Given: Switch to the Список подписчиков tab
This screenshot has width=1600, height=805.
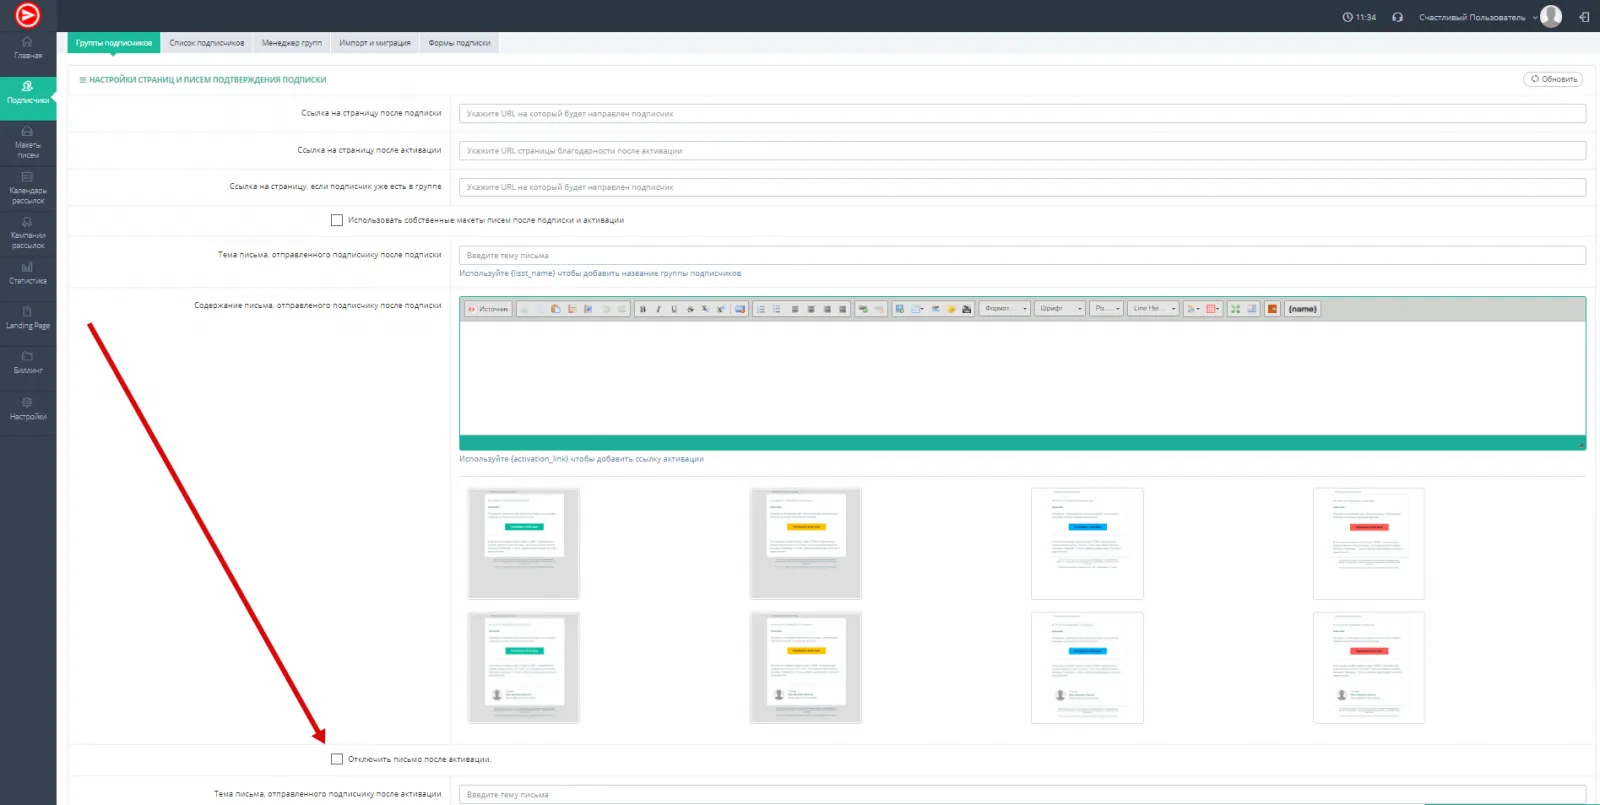Looking at the screenshot, I should tap(206, 43).
